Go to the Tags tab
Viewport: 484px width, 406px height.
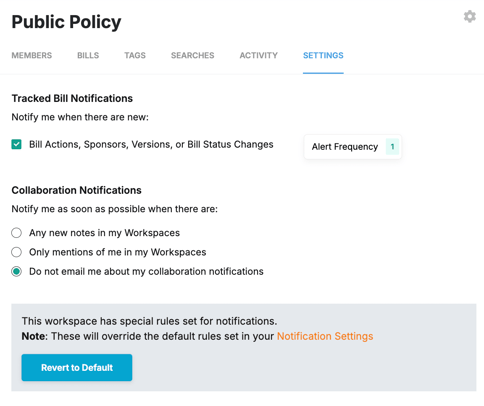[x=135, y=55]
